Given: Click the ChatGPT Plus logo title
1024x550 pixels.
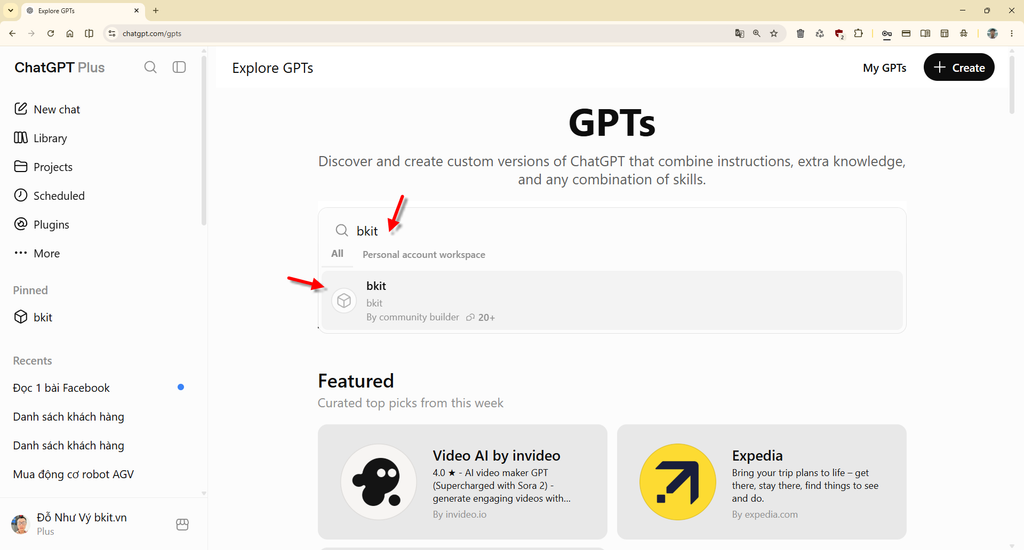Looking at the screenshot, I should click(59, 67).
